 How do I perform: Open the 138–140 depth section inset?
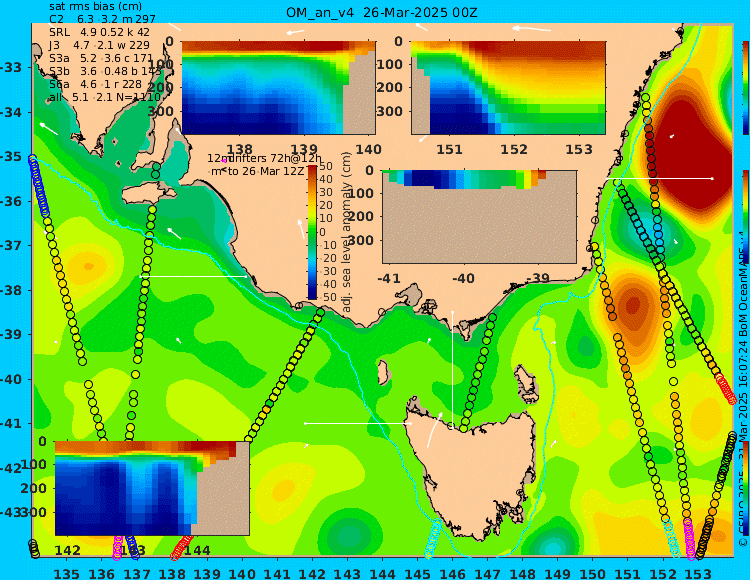[278, 88]
